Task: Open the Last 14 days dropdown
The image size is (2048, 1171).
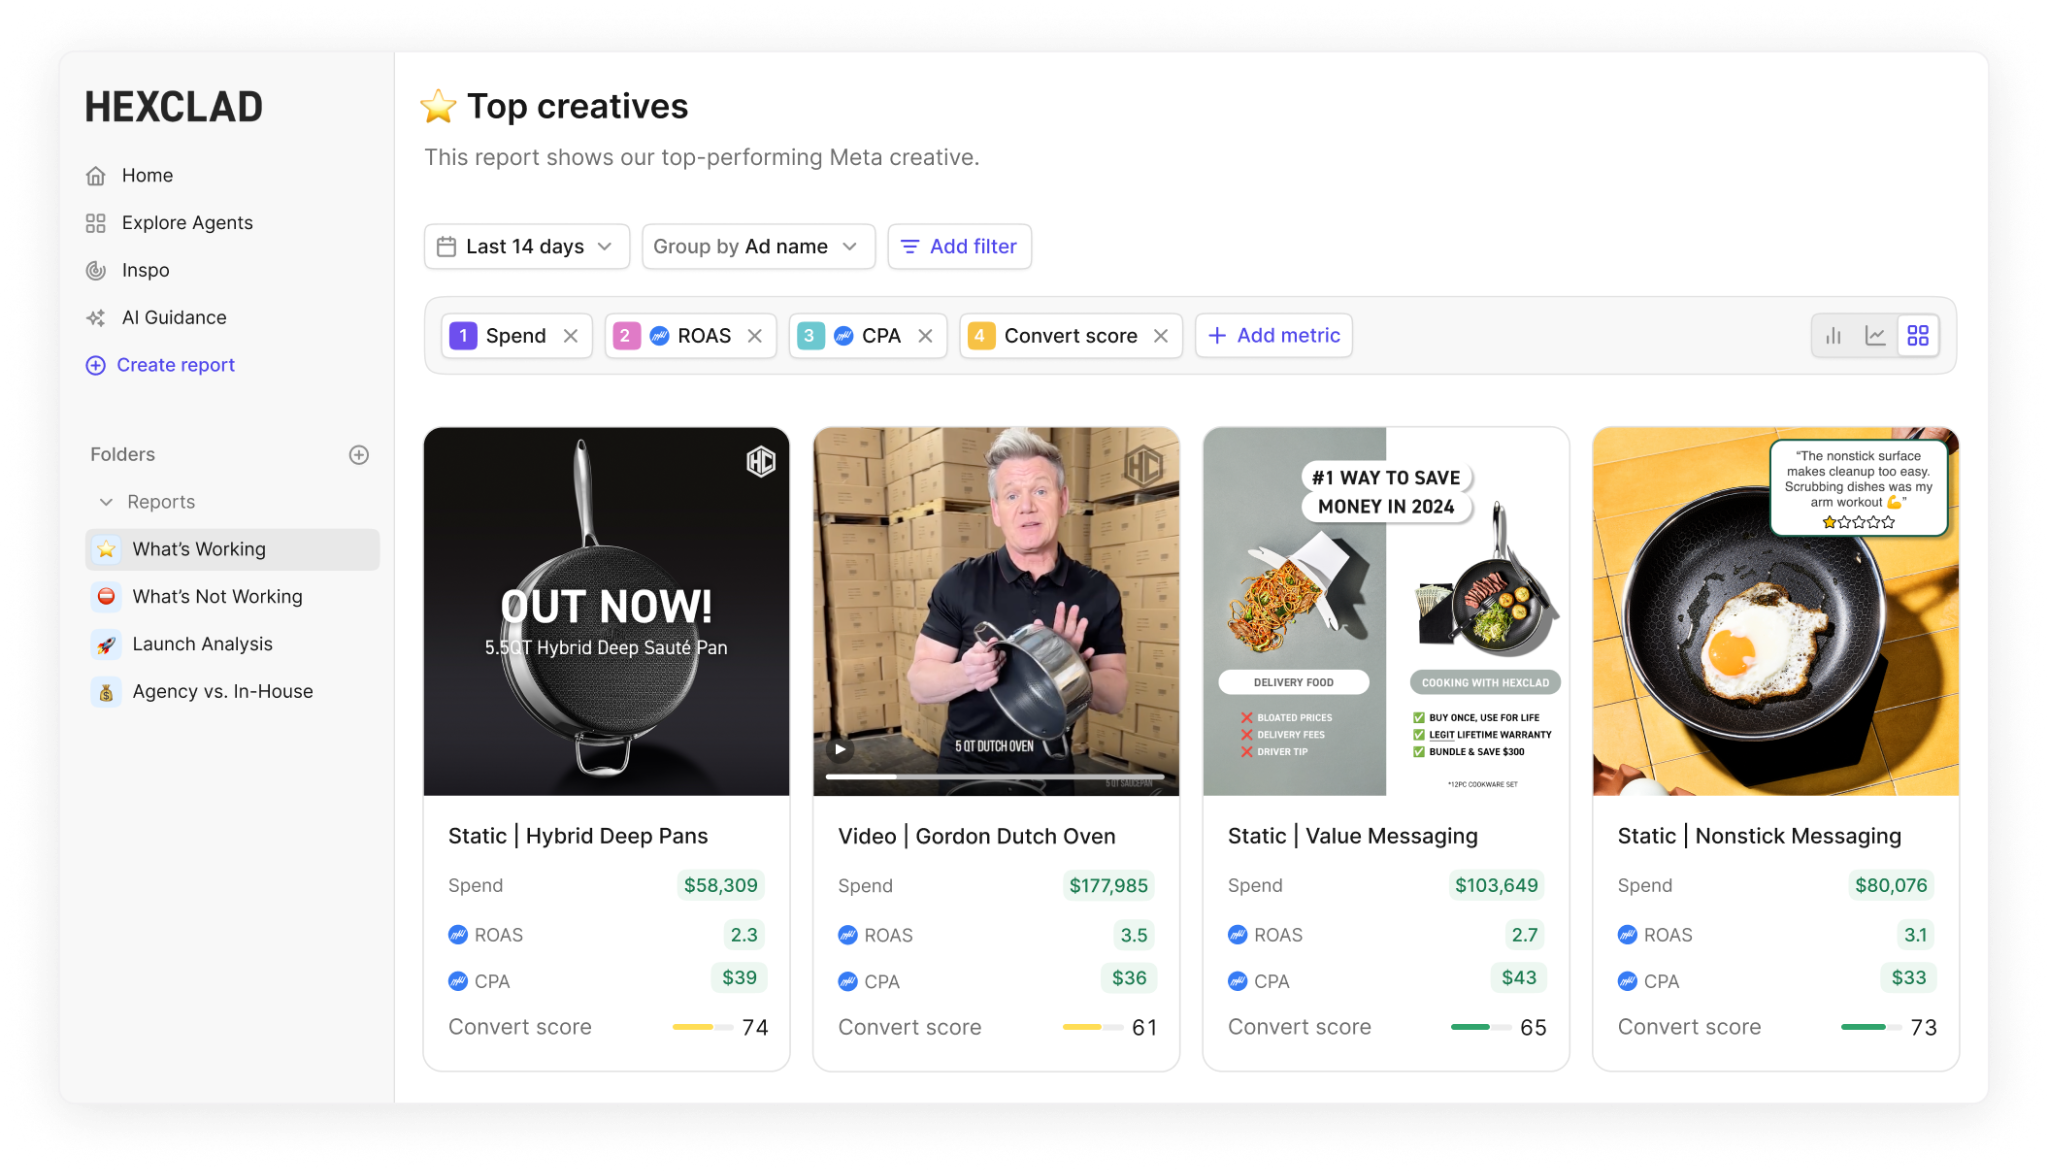Action: pyautogui.click(x=527, y=247)
